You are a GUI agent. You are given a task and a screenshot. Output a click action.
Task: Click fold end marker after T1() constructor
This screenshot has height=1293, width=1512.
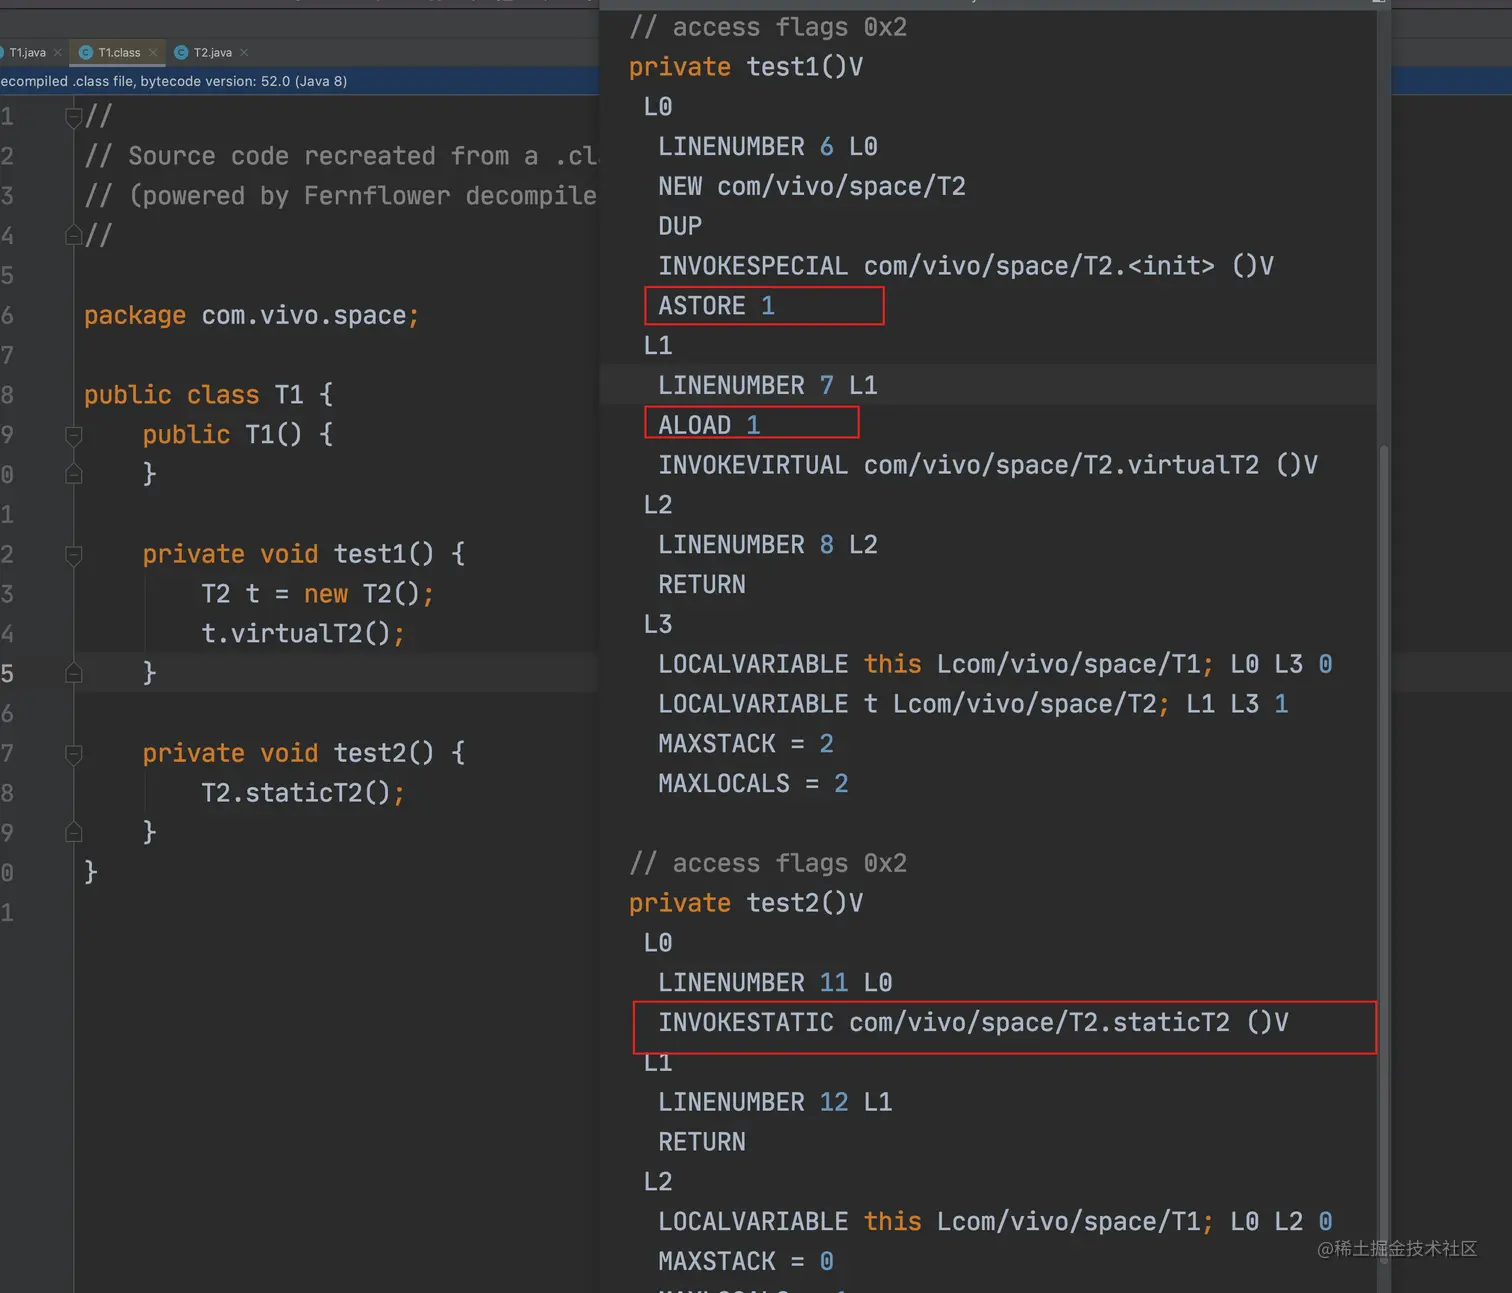tap(73, 474)
